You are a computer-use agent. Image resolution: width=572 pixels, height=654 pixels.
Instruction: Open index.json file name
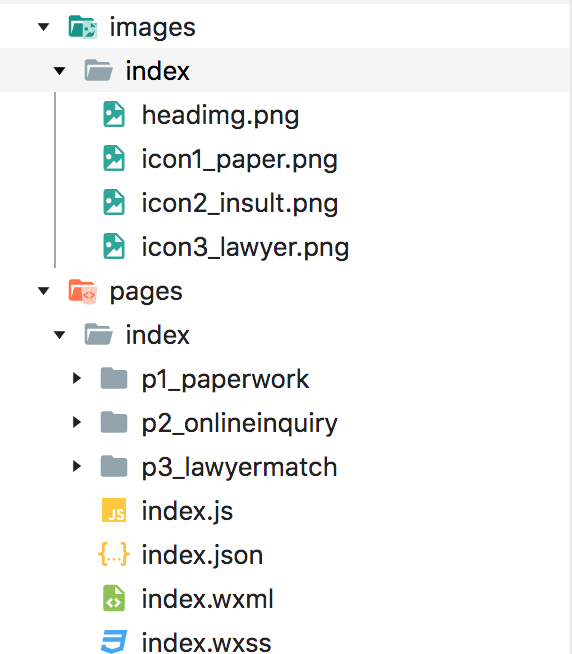pos(202,556)
